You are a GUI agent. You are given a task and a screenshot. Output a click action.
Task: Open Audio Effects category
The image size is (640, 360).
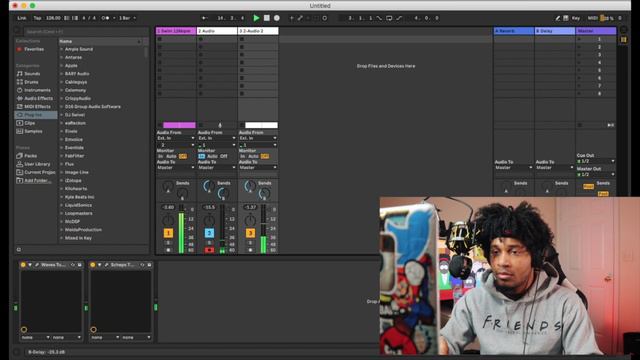tap(38, 98)
